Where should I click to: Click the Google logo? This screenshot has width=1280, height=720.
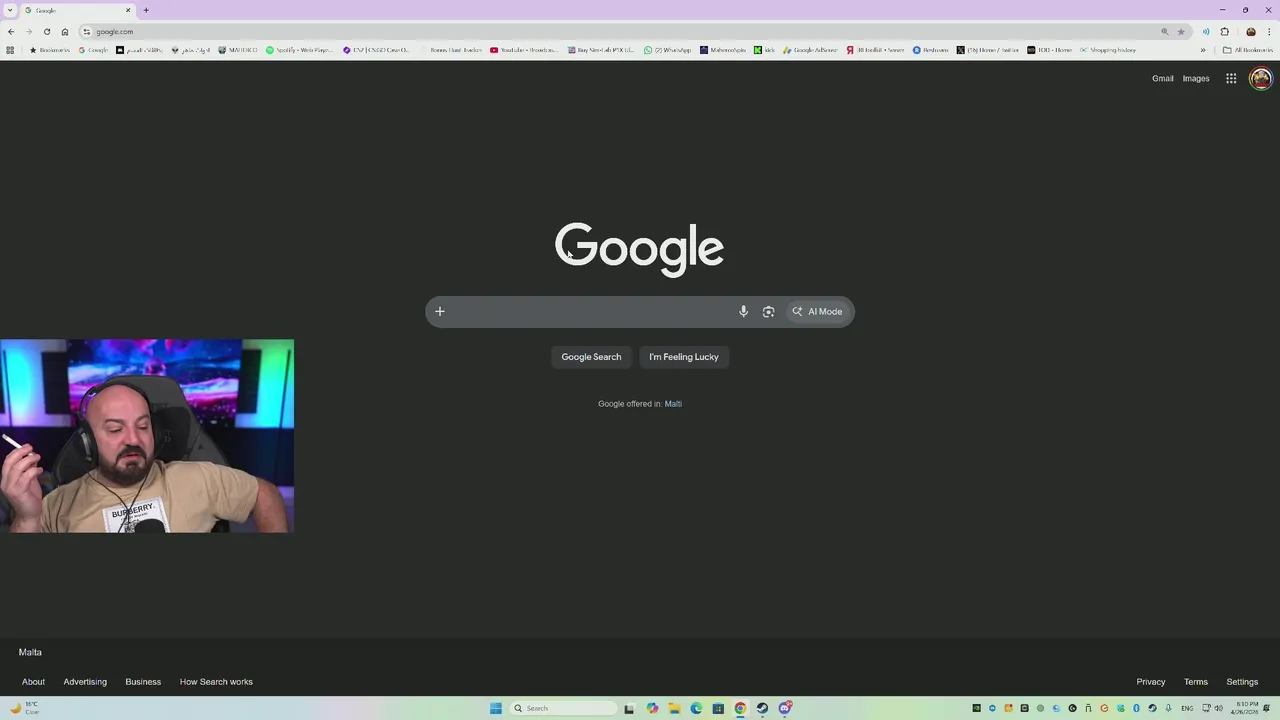(639, 248)
